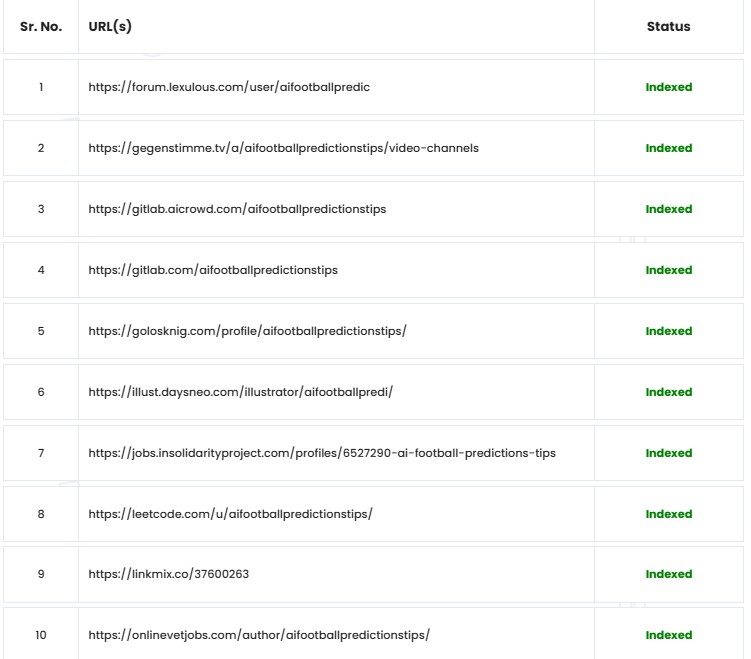Select serial number 7 cell
This screenshot has width=751, height=659.
coord(41,453)
